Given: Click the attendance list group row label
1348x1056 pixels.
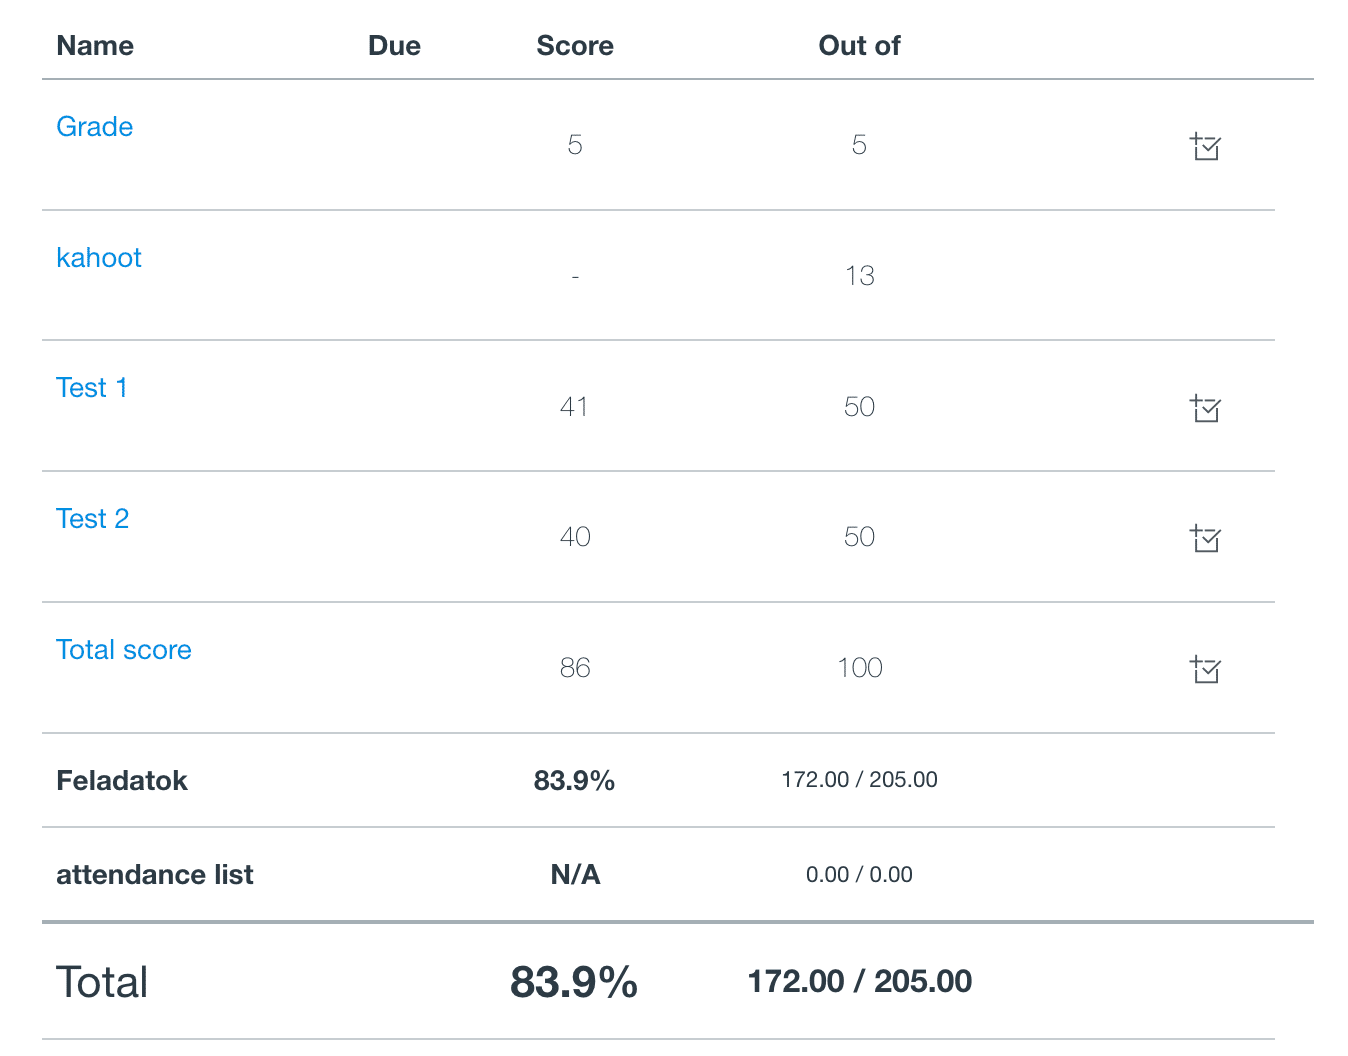Looking at the screenshot, I should point(155,875).
